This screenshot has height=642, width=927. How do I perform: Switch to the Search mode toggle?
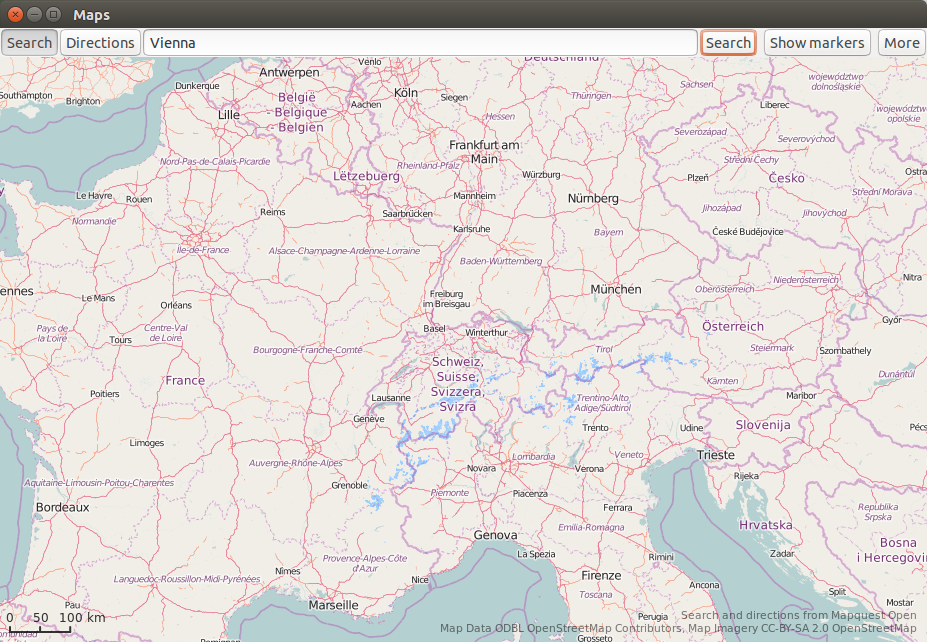[29, 43]
